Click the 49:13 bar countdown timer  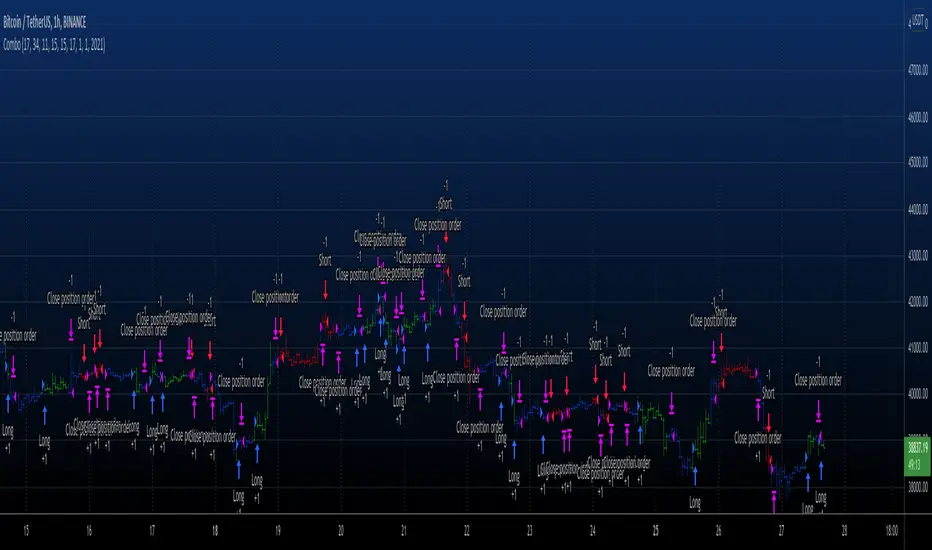916,464
